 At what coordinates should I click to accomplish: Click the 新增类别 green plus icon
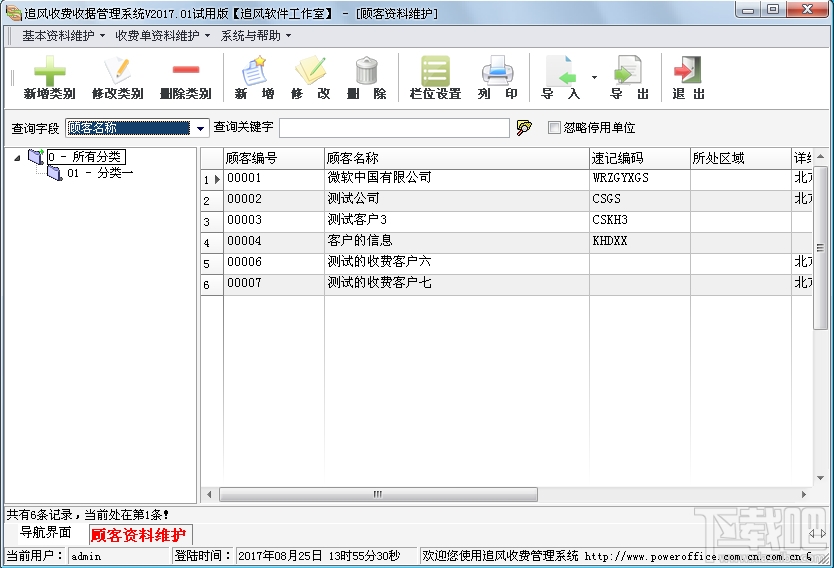[x=49, y=71]
